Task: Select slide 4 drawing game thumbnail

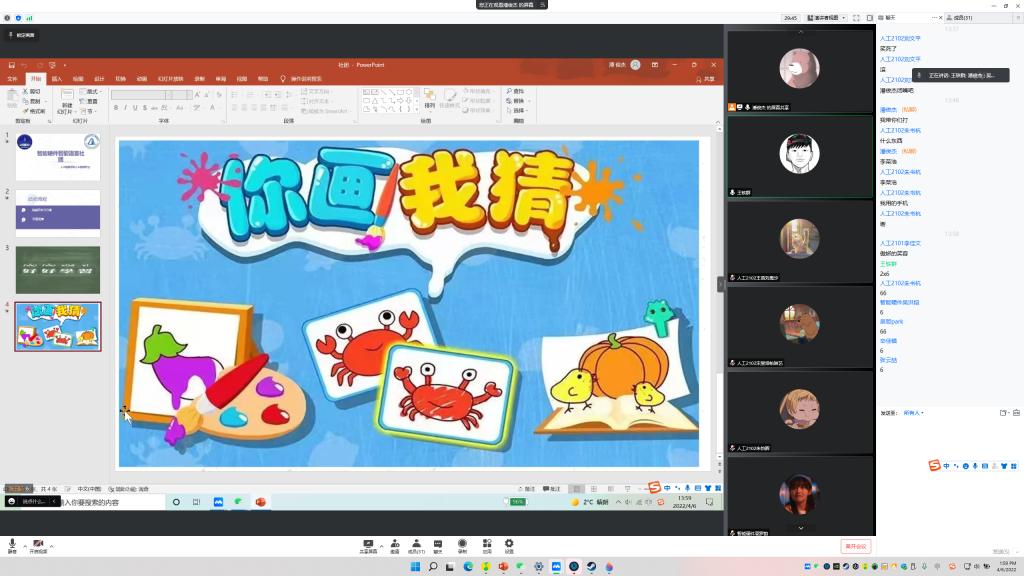Action: pyautogui.click(x=57, y=327)
